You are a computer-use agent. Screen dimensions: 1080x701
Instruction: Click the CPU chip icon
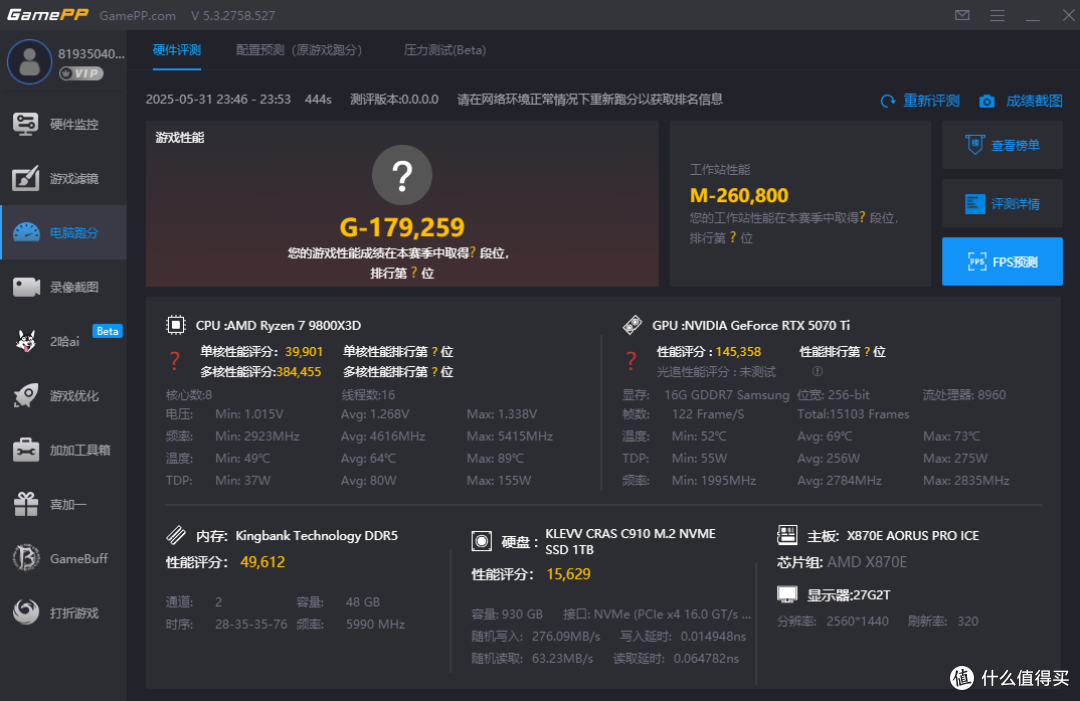coord(176,324)
